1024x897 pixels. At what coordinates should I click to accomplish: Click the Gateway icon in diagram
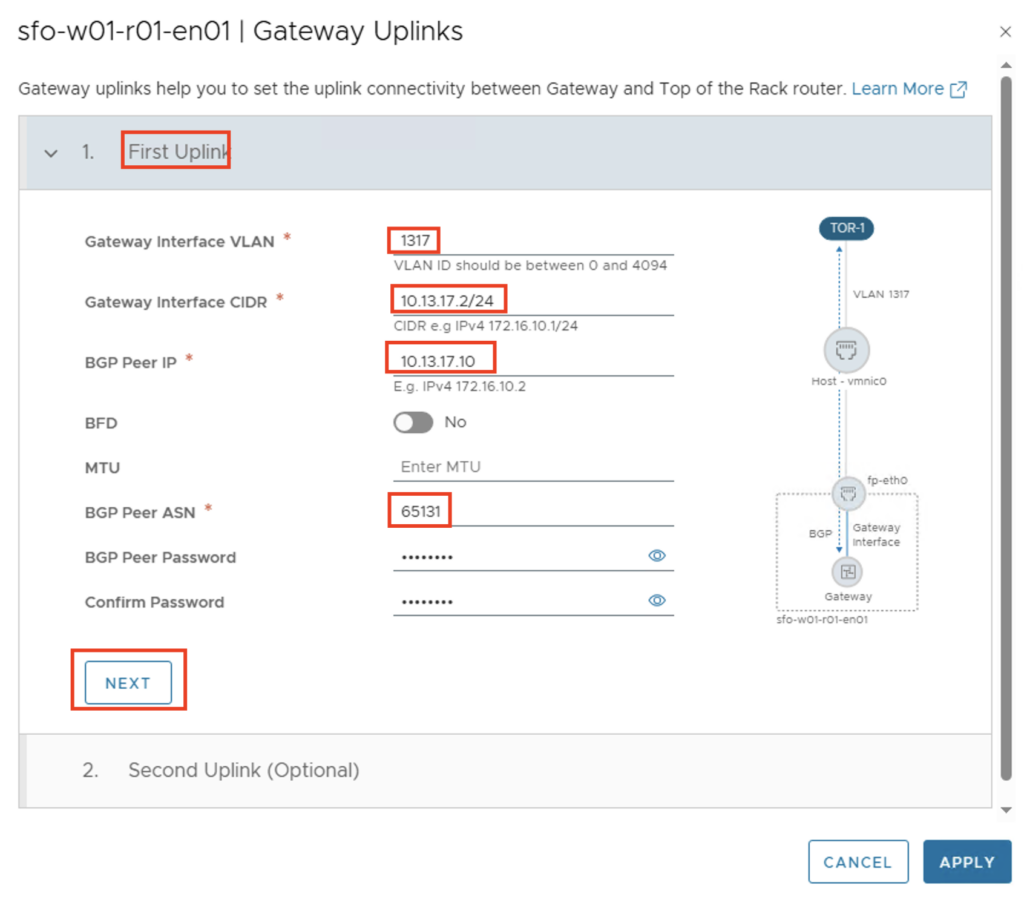pos(847,571)
